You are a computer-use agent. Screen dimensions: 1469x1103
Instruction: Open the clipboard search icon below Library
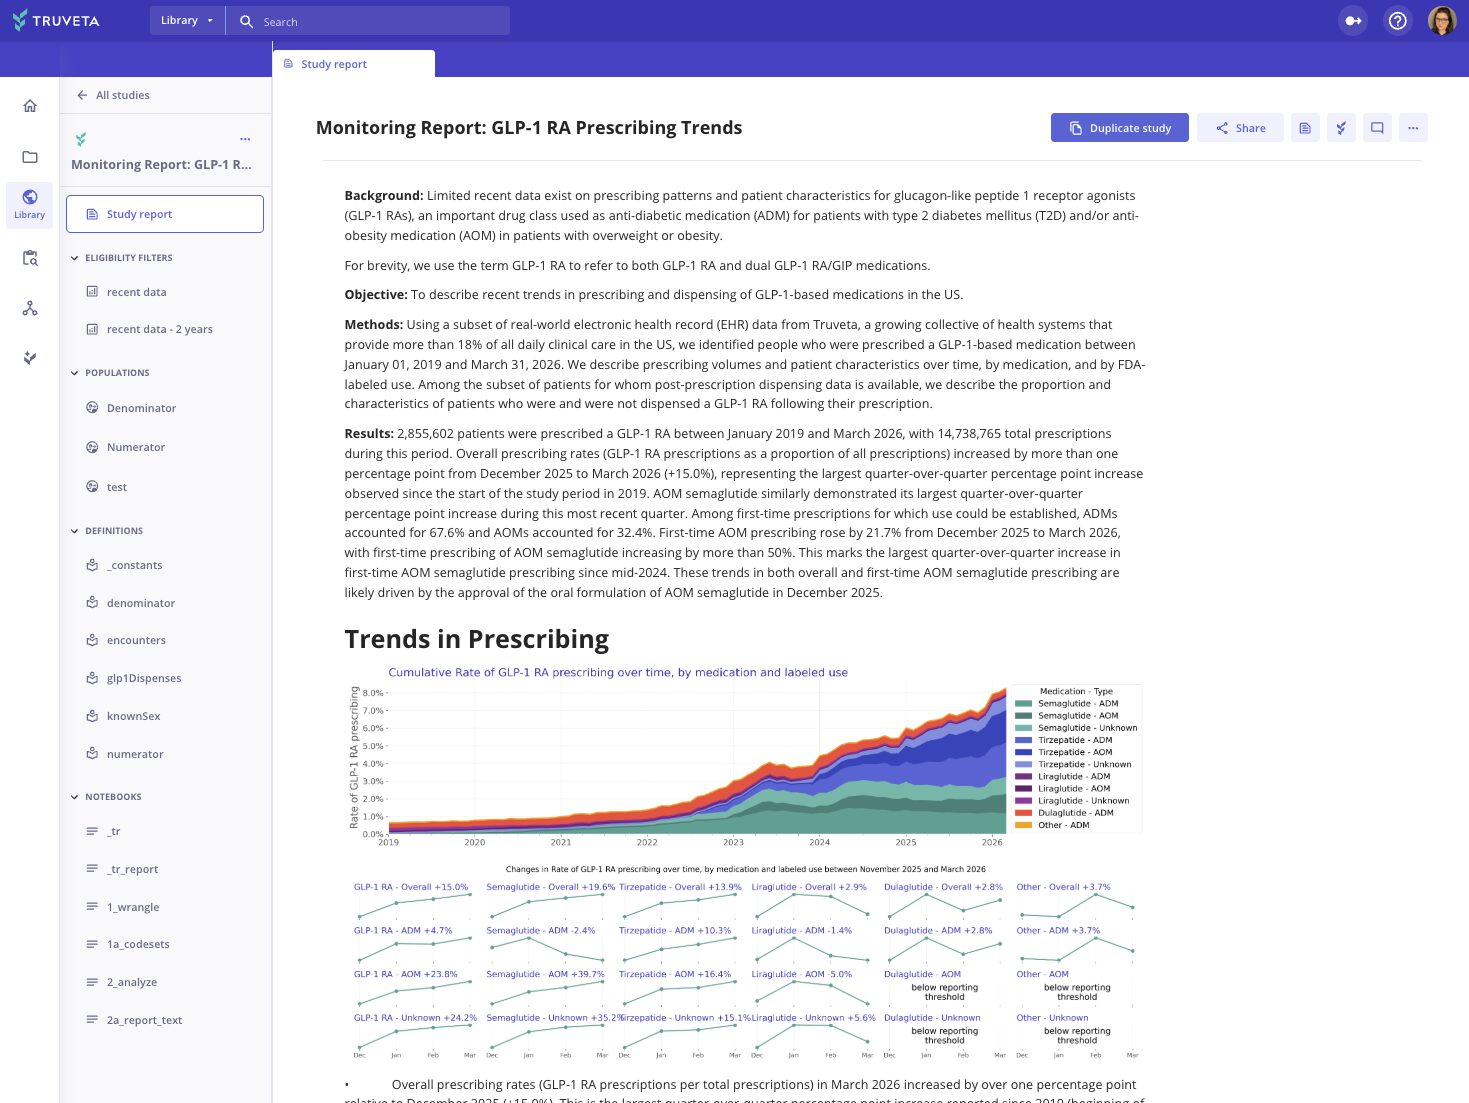pyautogui.click(x=29, y=258)
